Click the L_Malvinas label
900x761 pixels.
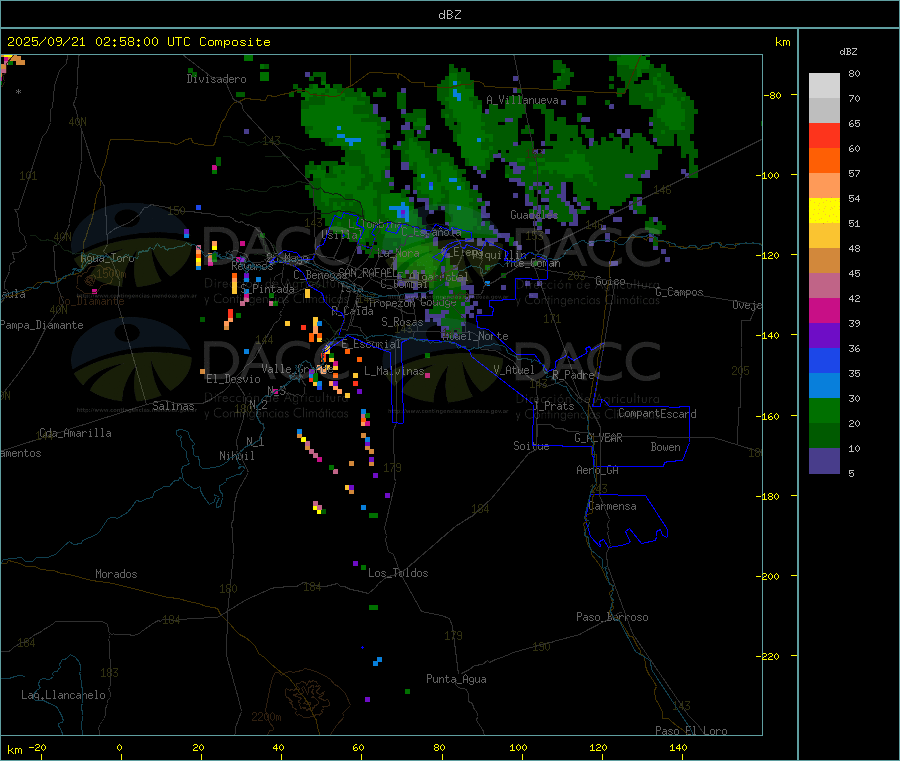click(394, 371)
